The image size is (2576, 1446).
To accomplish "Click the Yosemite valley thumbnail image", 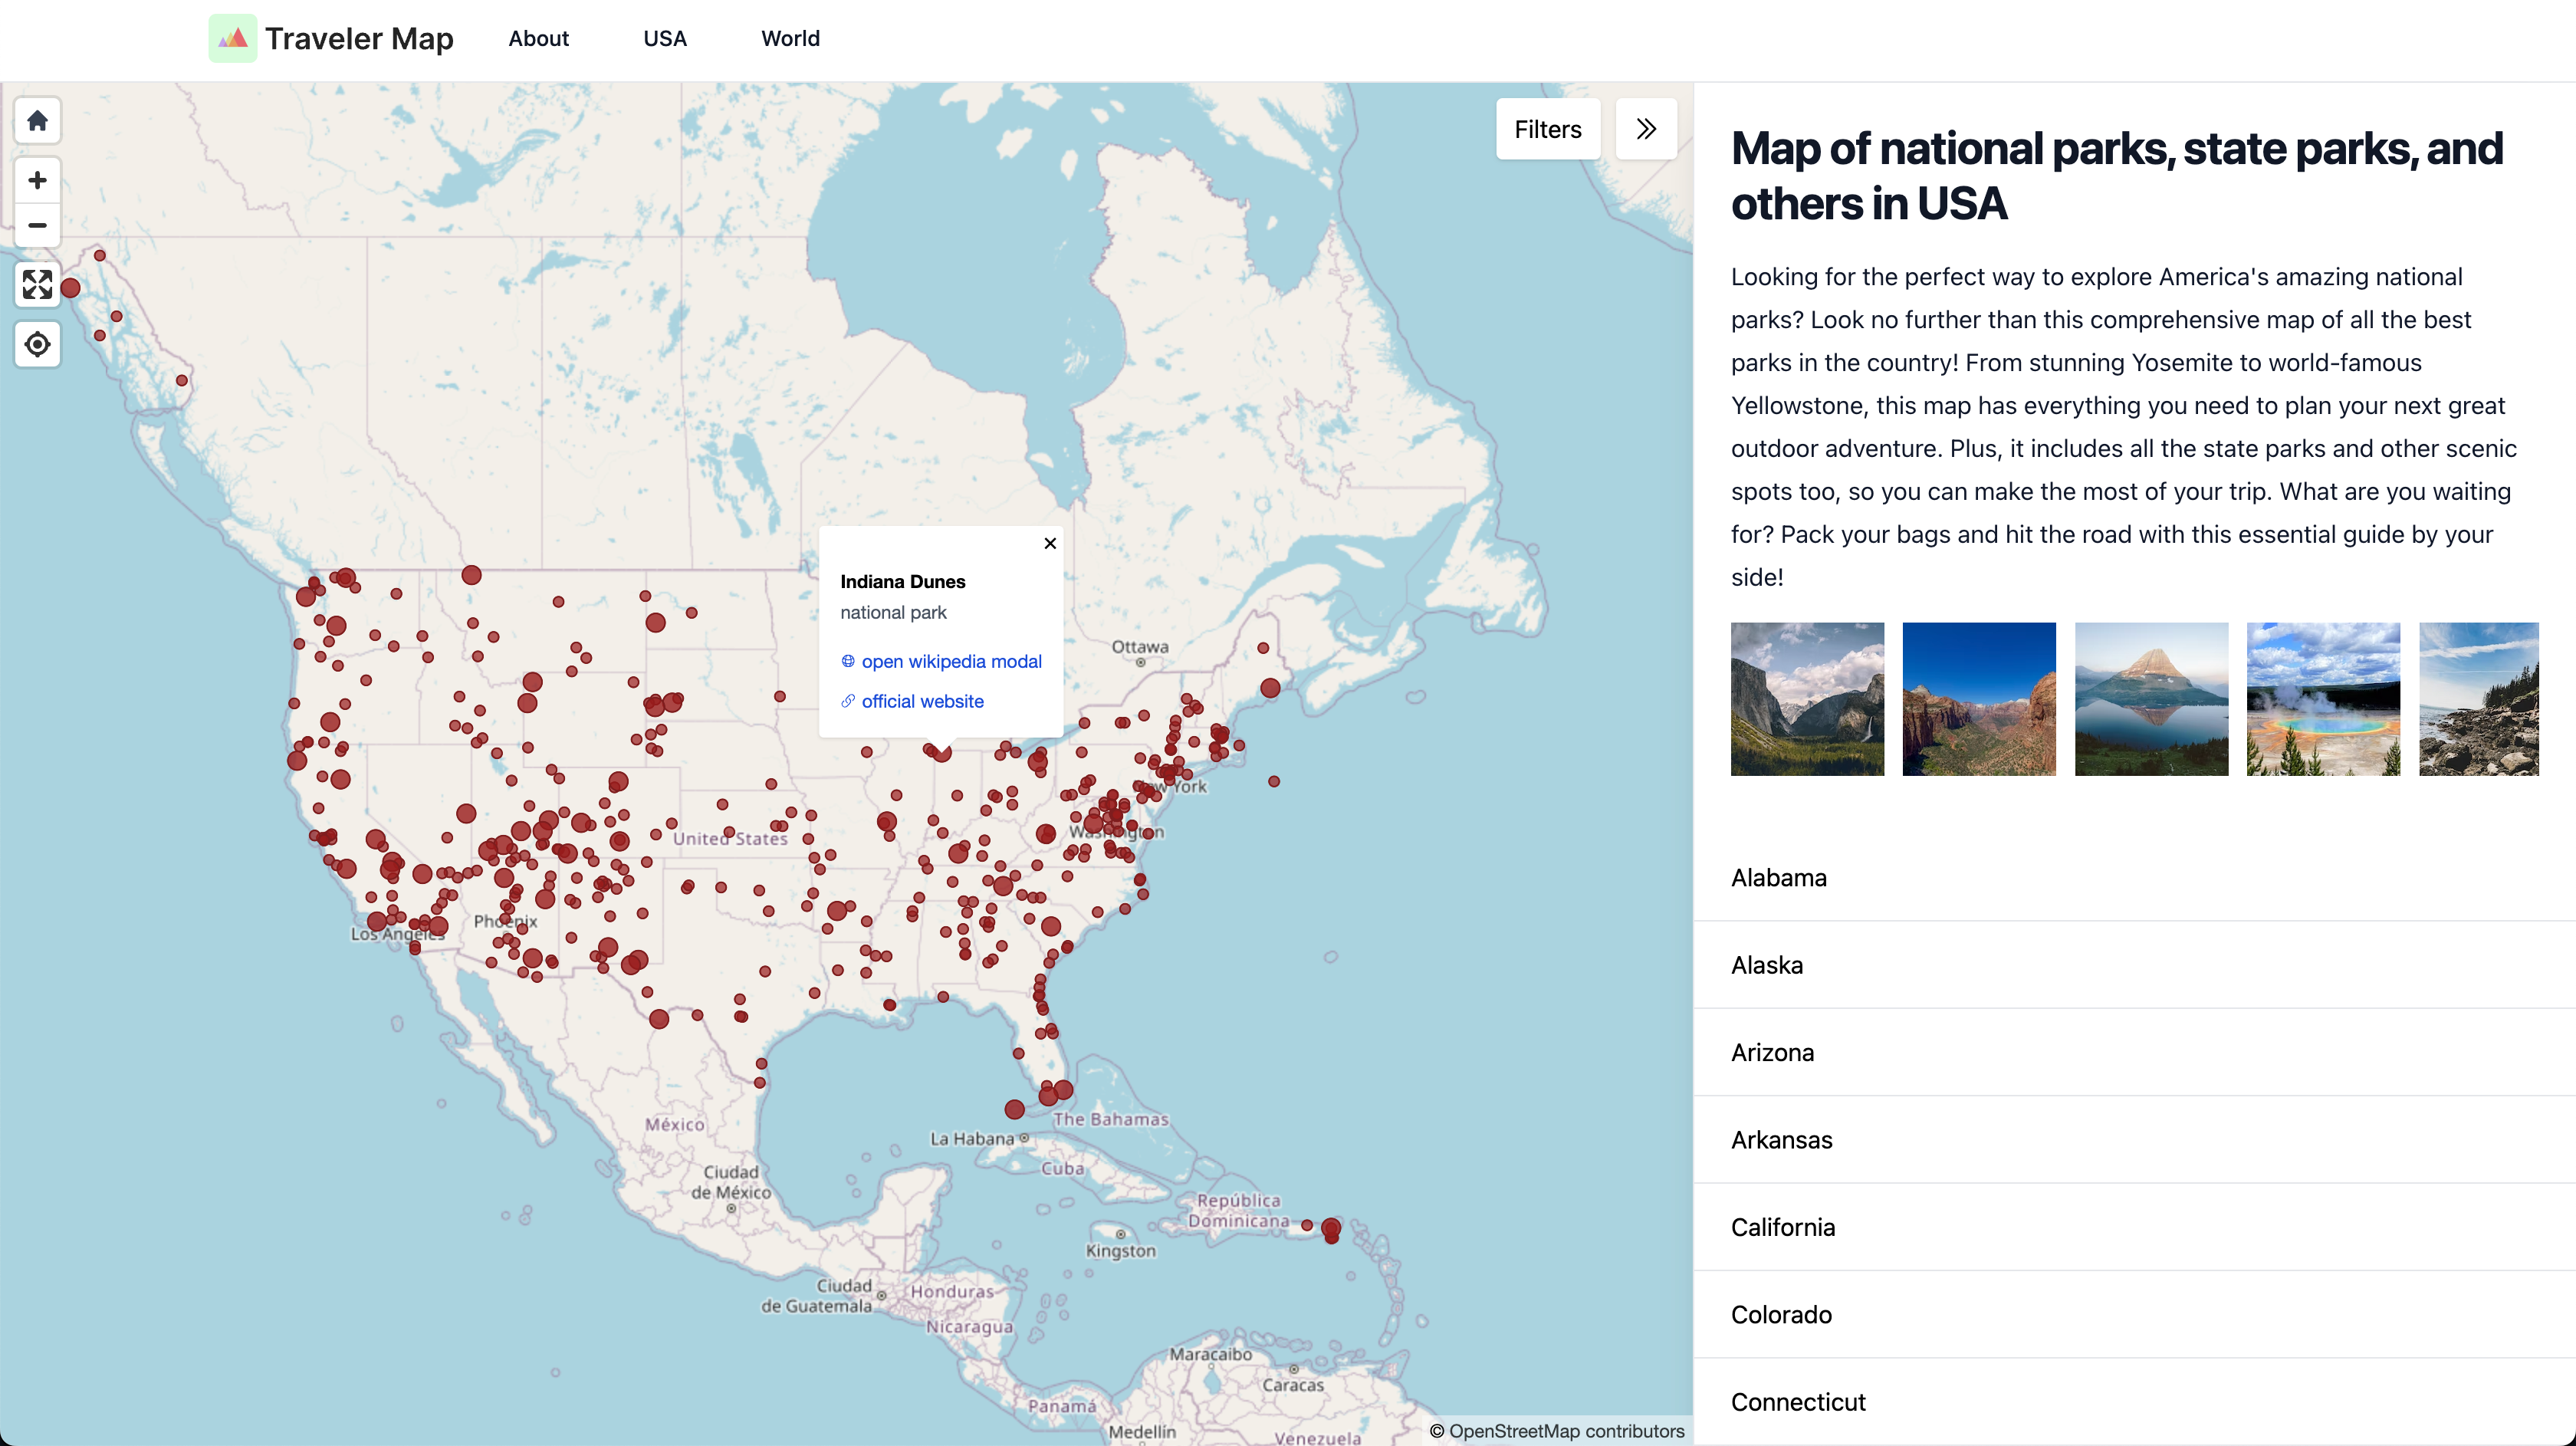I will (1806, 698).
